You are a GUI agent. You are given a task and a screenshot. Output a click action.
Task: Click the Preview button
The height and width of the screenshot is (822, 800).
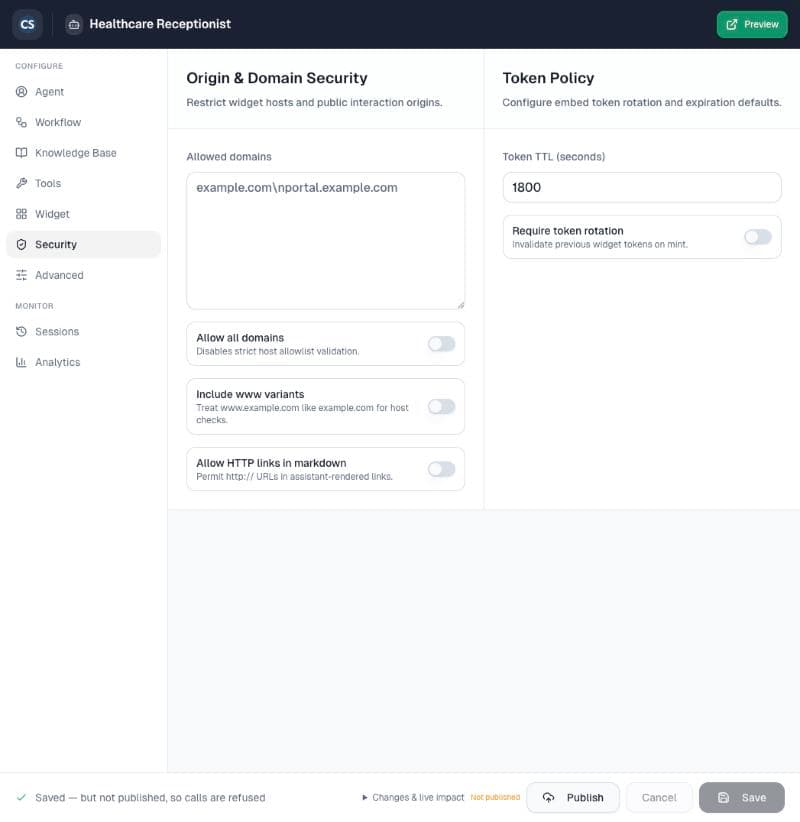752,25
